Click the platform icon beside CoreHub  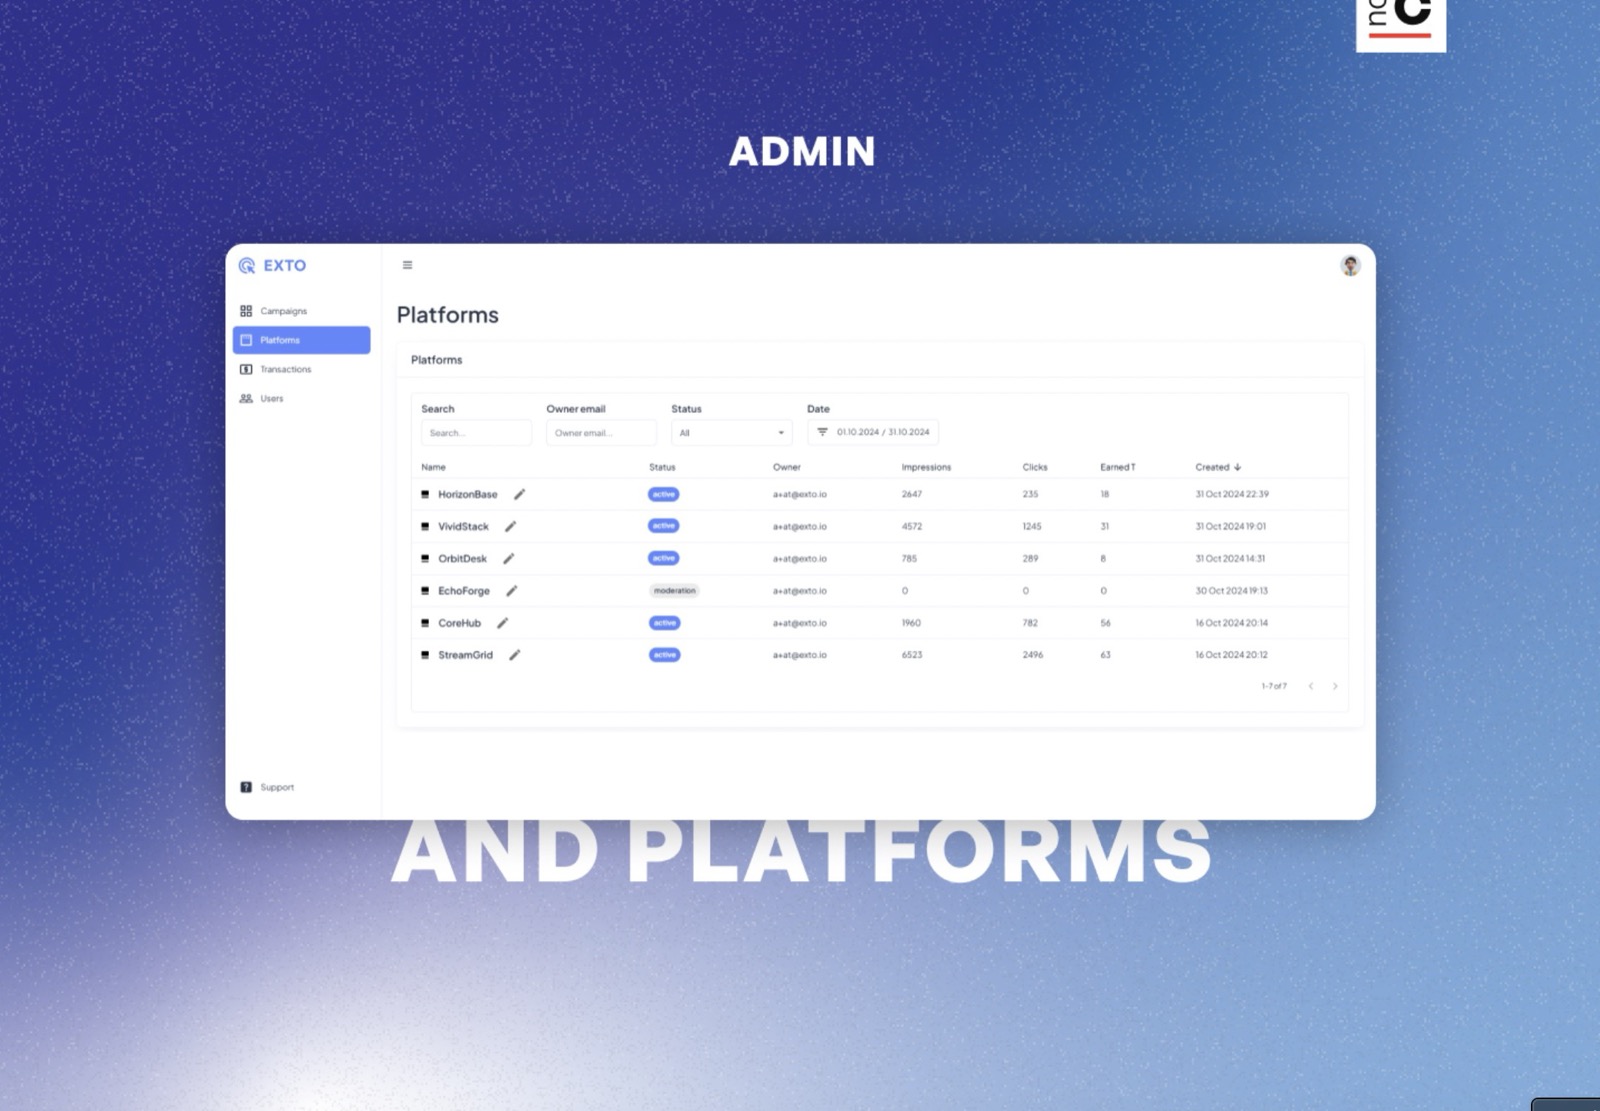[425, 622]
